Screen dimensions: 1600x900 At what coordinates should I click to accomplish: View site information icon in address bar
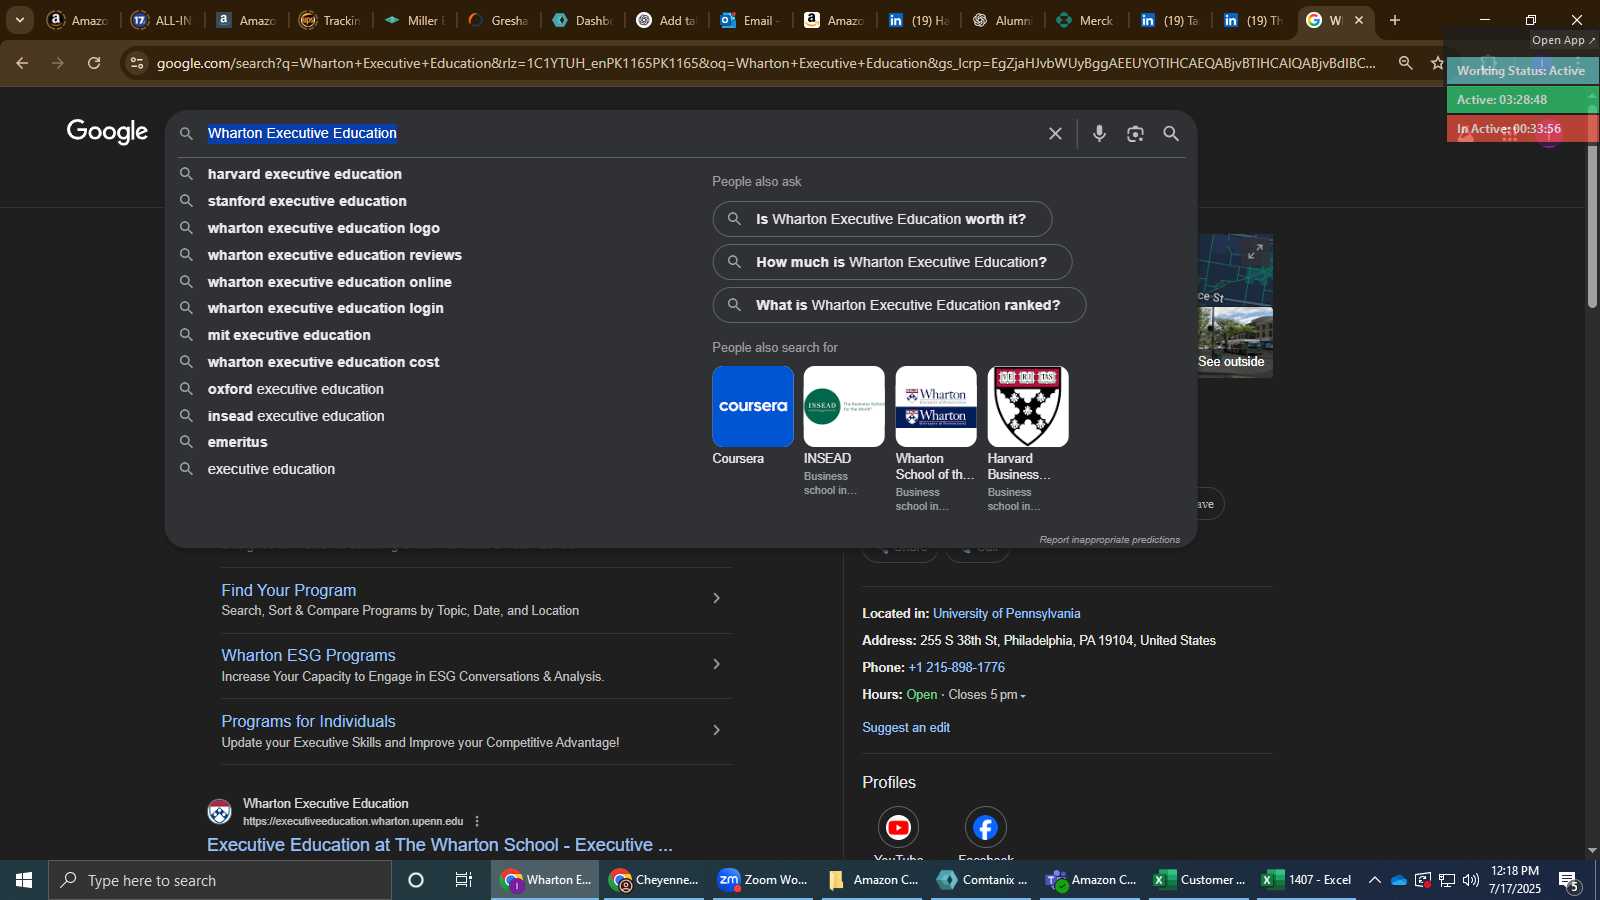pyautogui.click(x=137, y=63)
